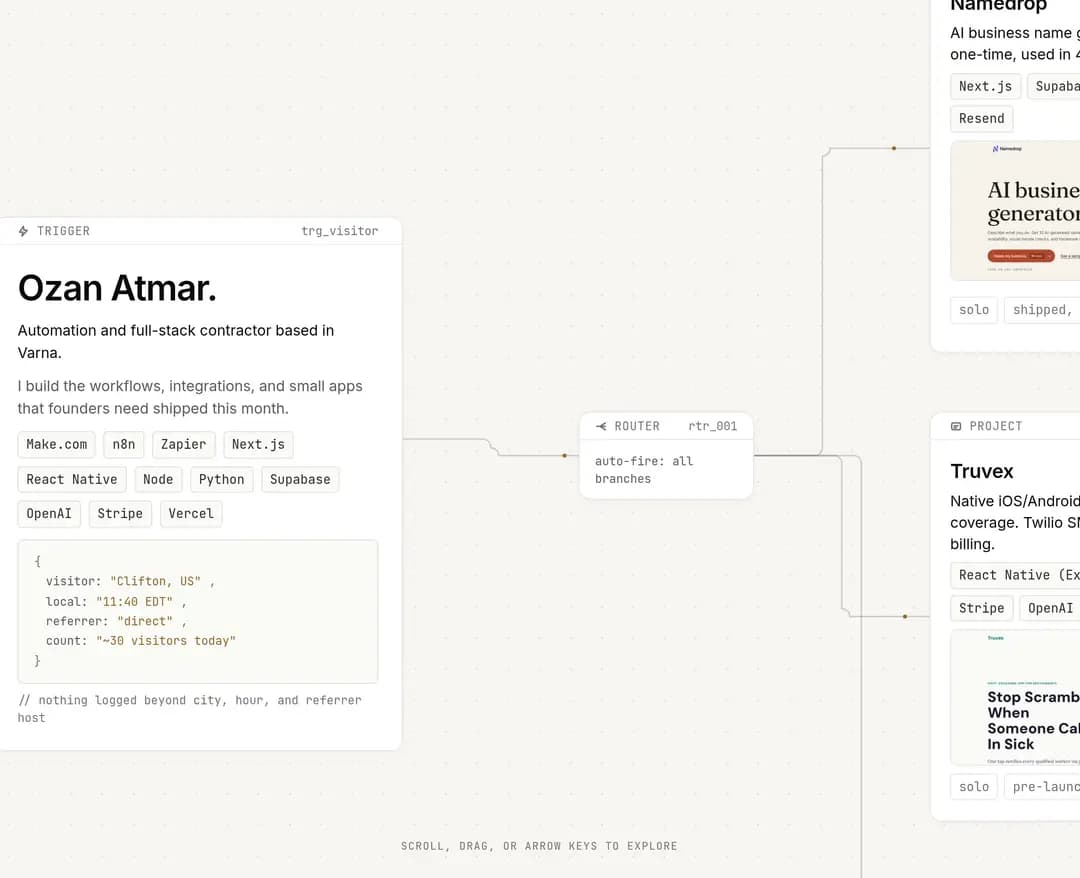This screenshot has width=1080, height=878.
Task: Click the red button in the Namedrop preview
Action: [x=1021, y=256]
